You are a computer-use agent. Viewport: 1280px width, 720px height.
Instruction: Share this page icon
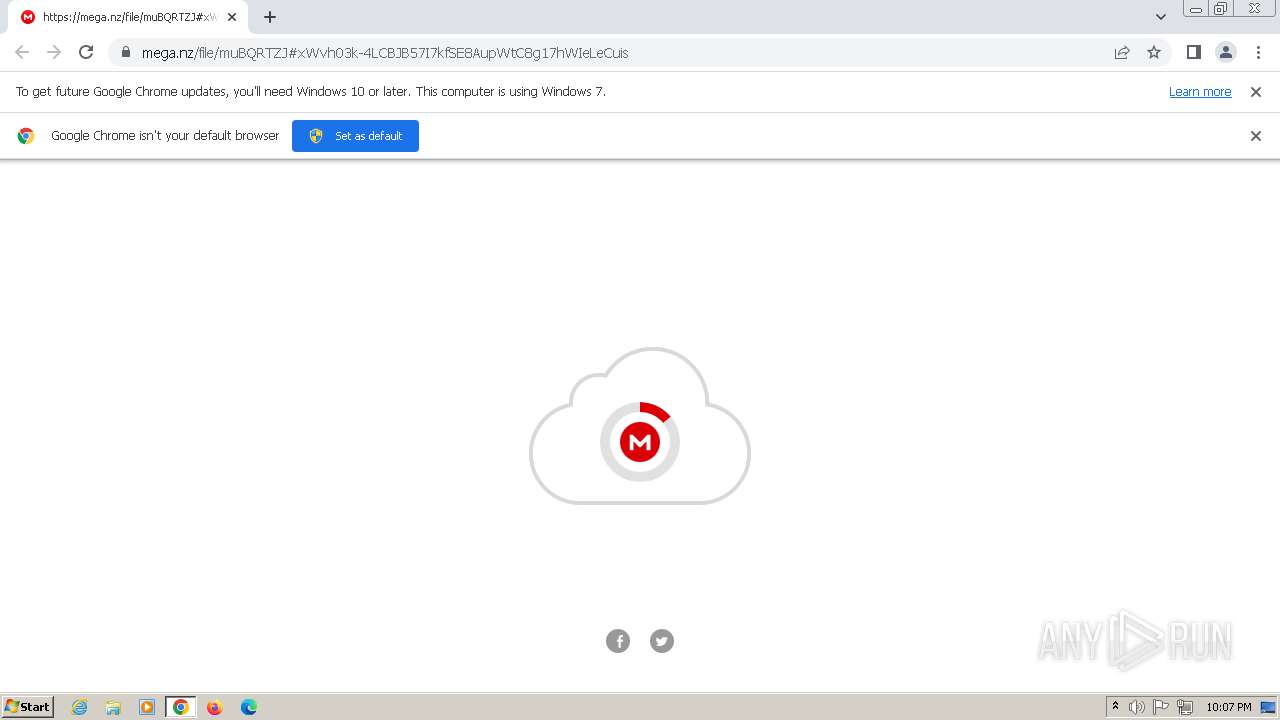click(x=1122, y=52)
